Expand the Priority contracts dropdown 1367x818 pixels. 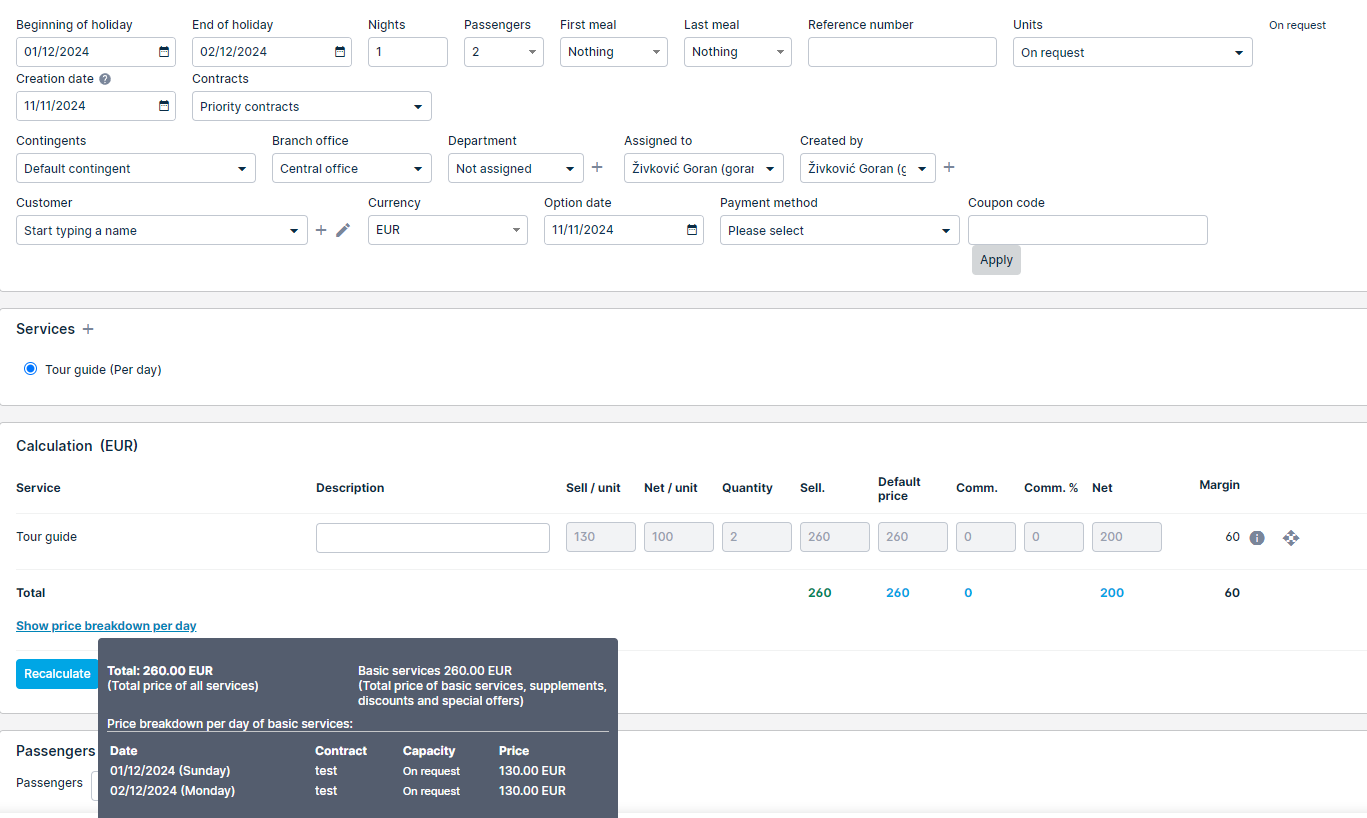point(312,106)
